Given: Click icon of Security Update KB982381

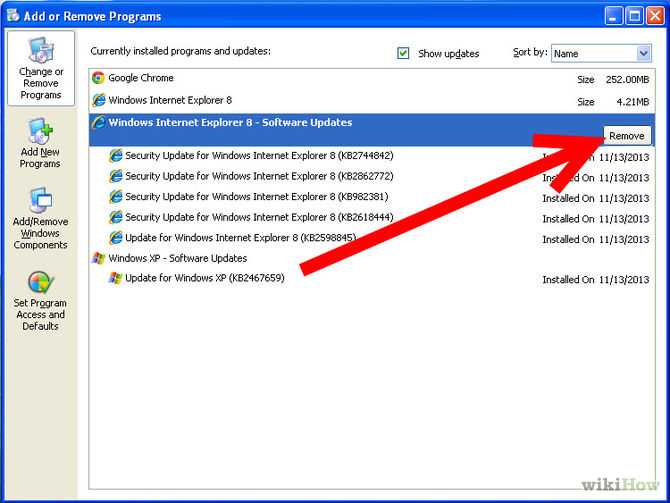Looking at the screenshot, I should pyautogui.click(x=115, y=197).
